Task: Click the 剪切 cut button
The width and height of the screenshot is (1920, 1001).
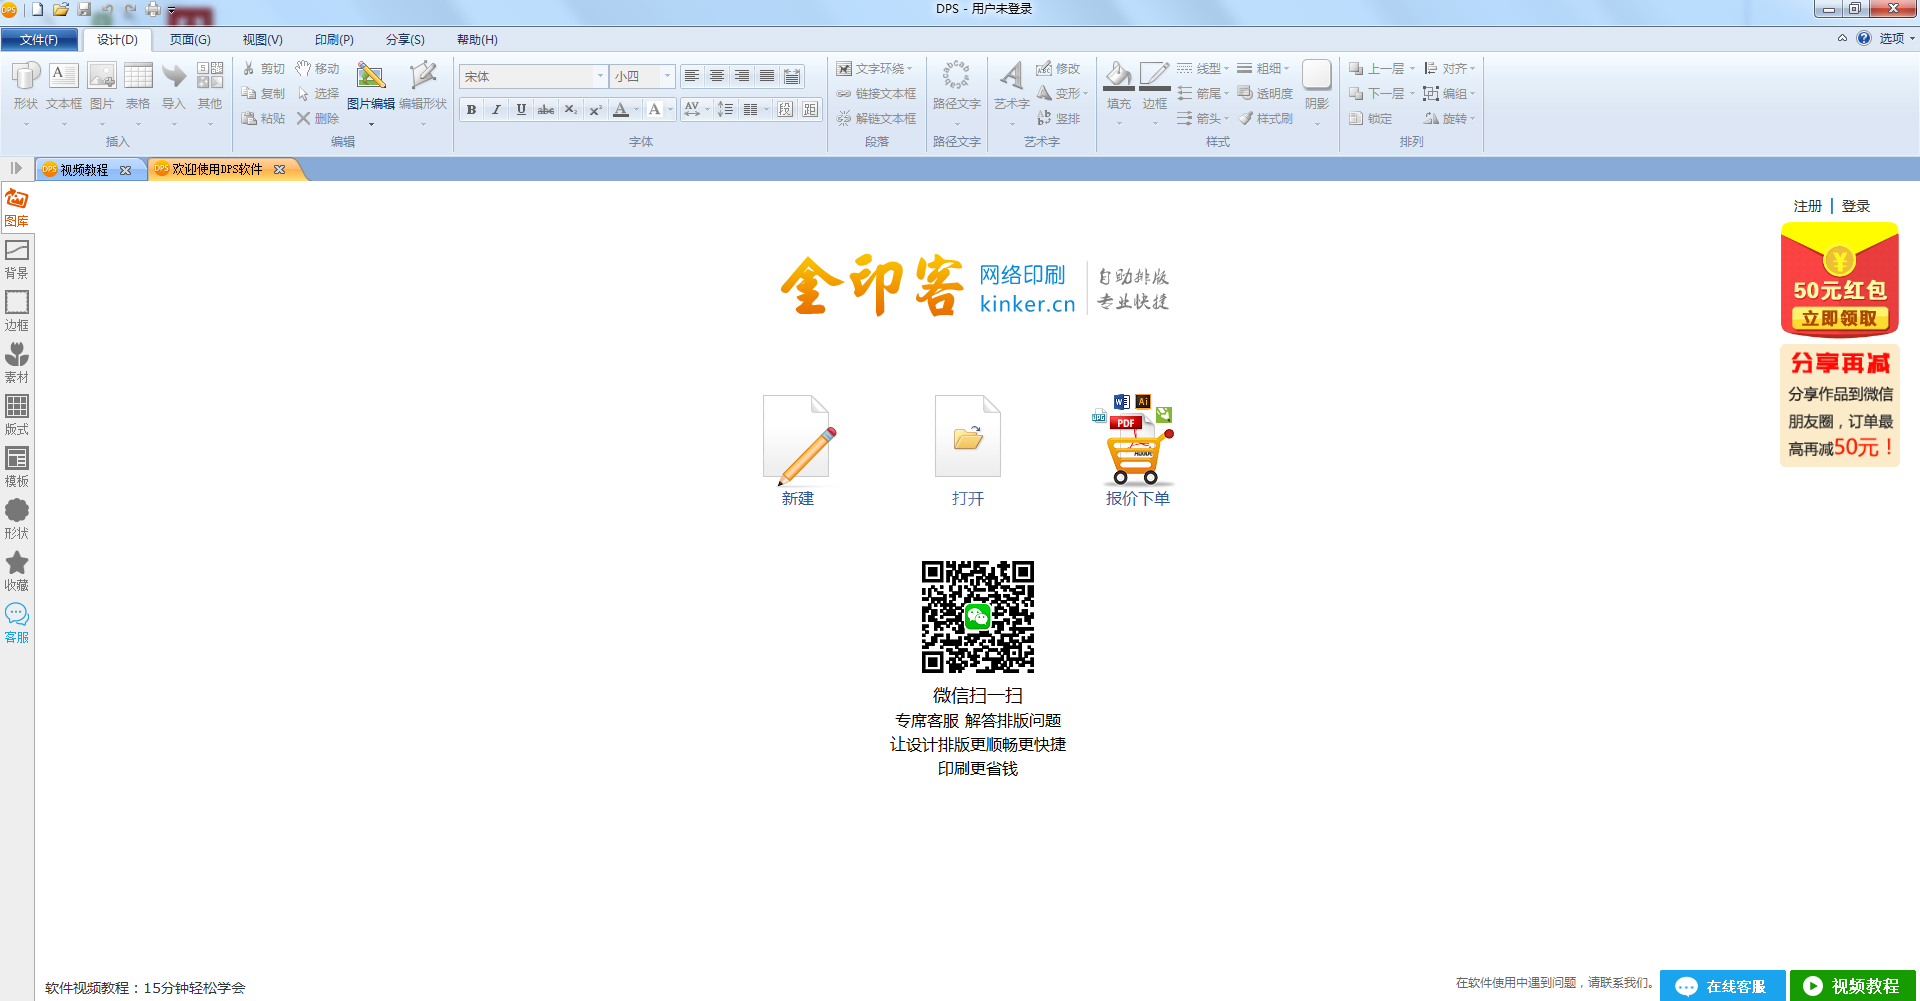Action: tap(264, 69)
